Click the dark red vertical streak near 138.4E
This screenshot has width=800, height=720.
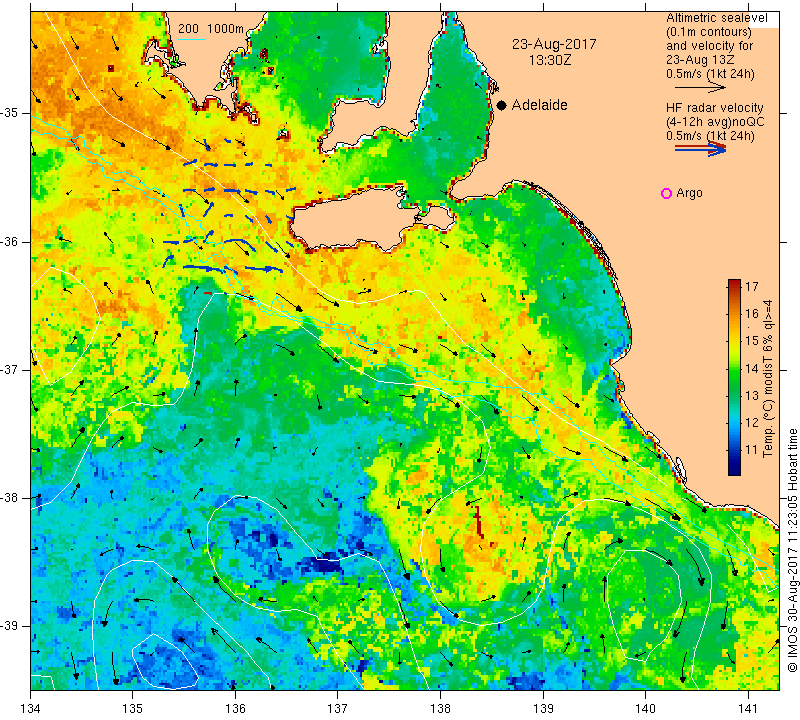tap(479, 522)
